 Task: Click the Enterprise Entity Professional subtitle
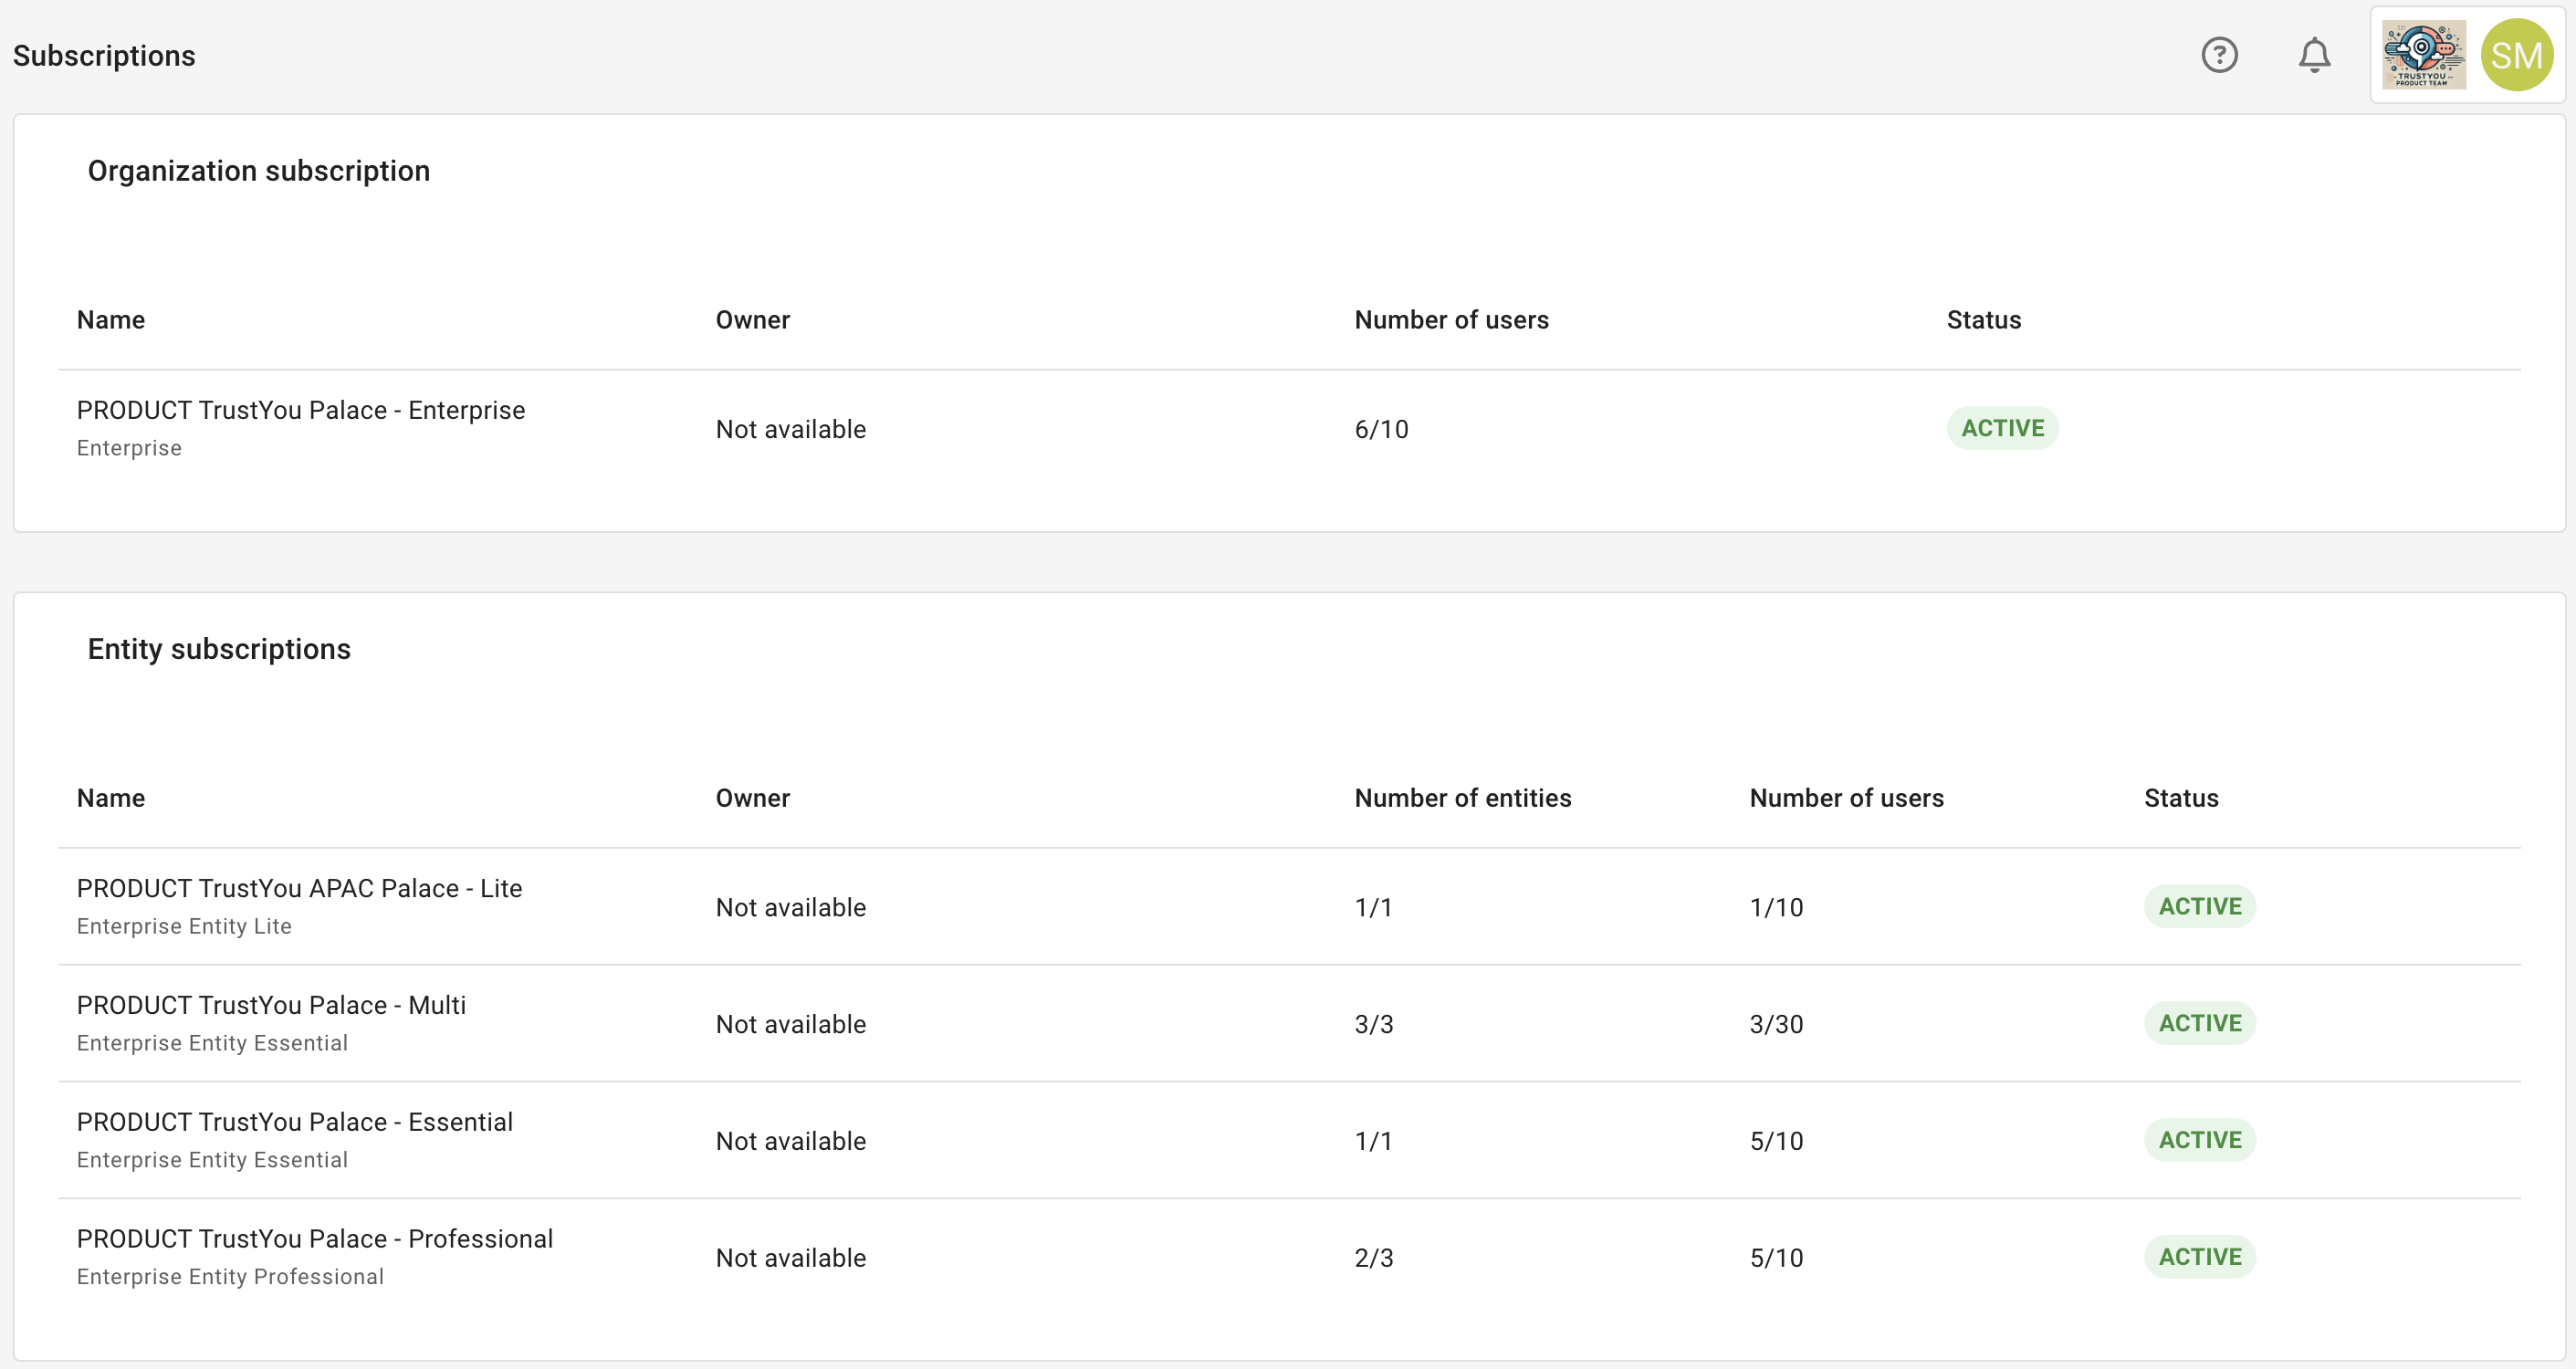230,1277
